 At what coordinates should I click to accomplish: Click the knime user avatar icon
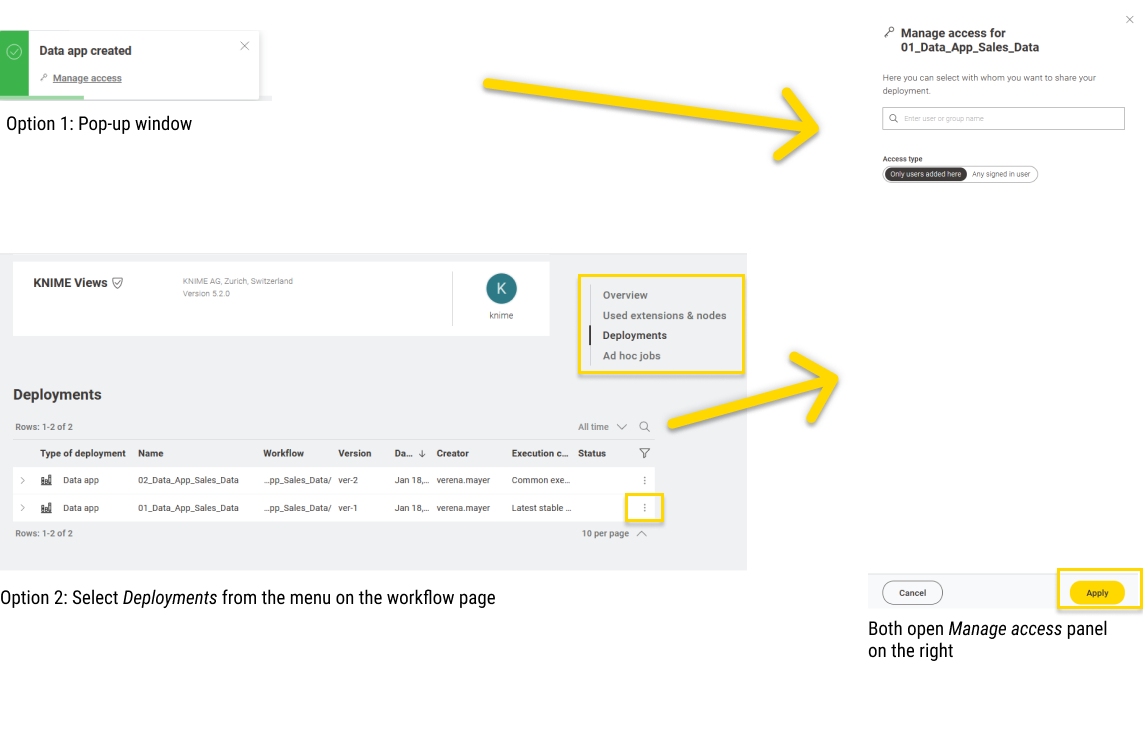[x=501, y=289]
